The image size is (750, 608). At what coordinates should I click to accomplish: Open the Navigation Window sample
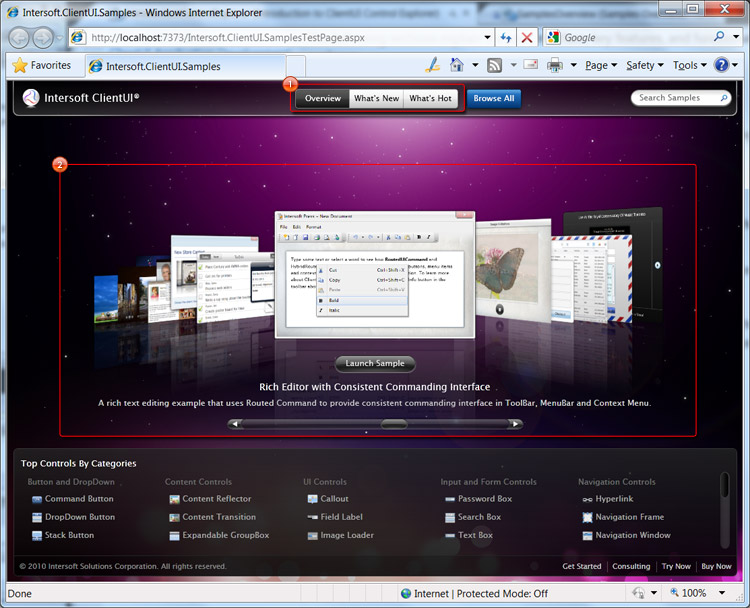(627, 535)
